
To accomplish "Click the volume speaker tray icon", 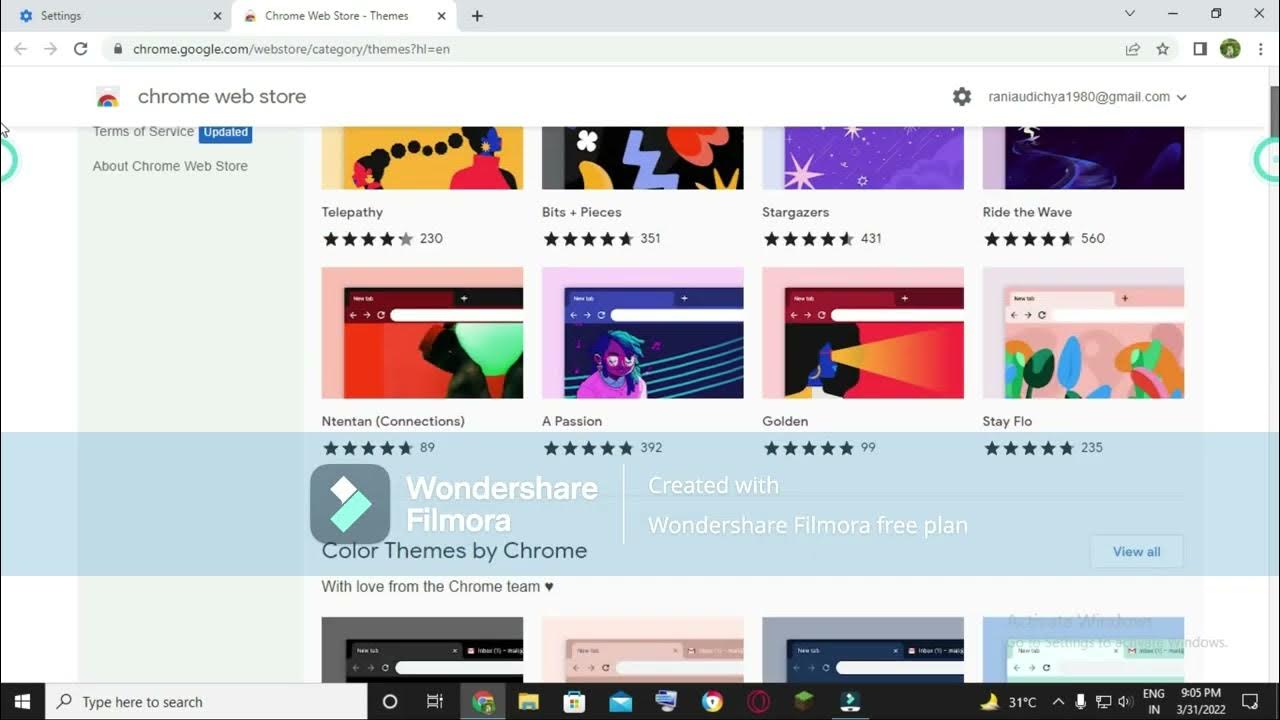I will pyautogui.click(x=1125, y=701).
